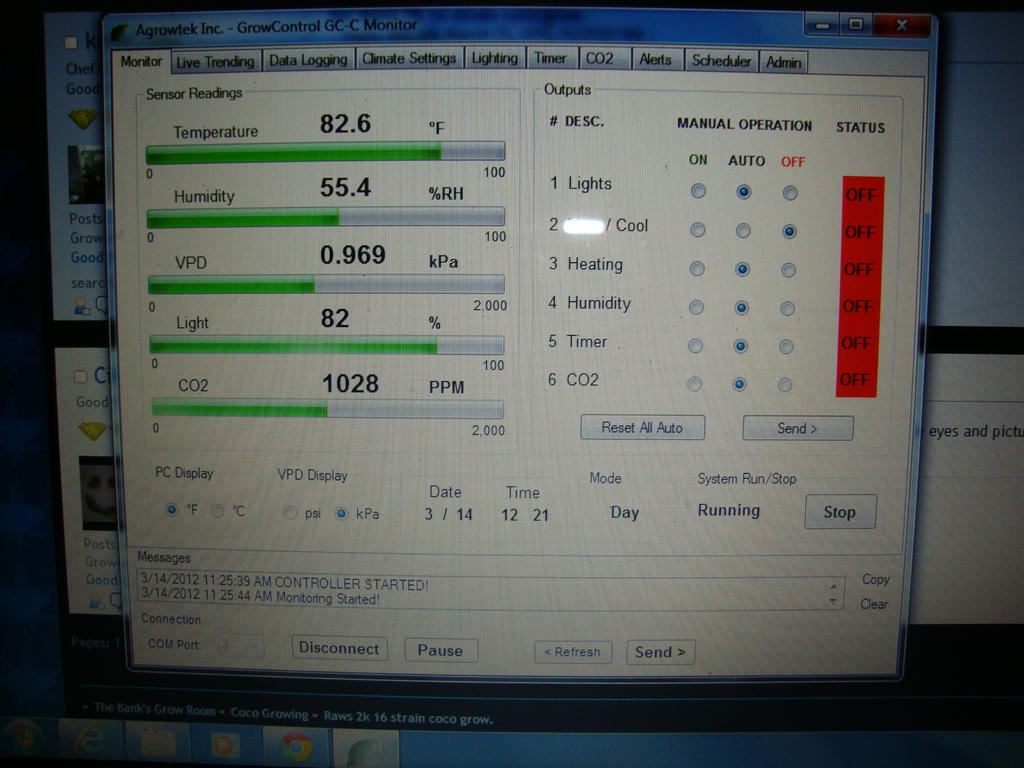Set CO2 output to OFF

(784, 385)
